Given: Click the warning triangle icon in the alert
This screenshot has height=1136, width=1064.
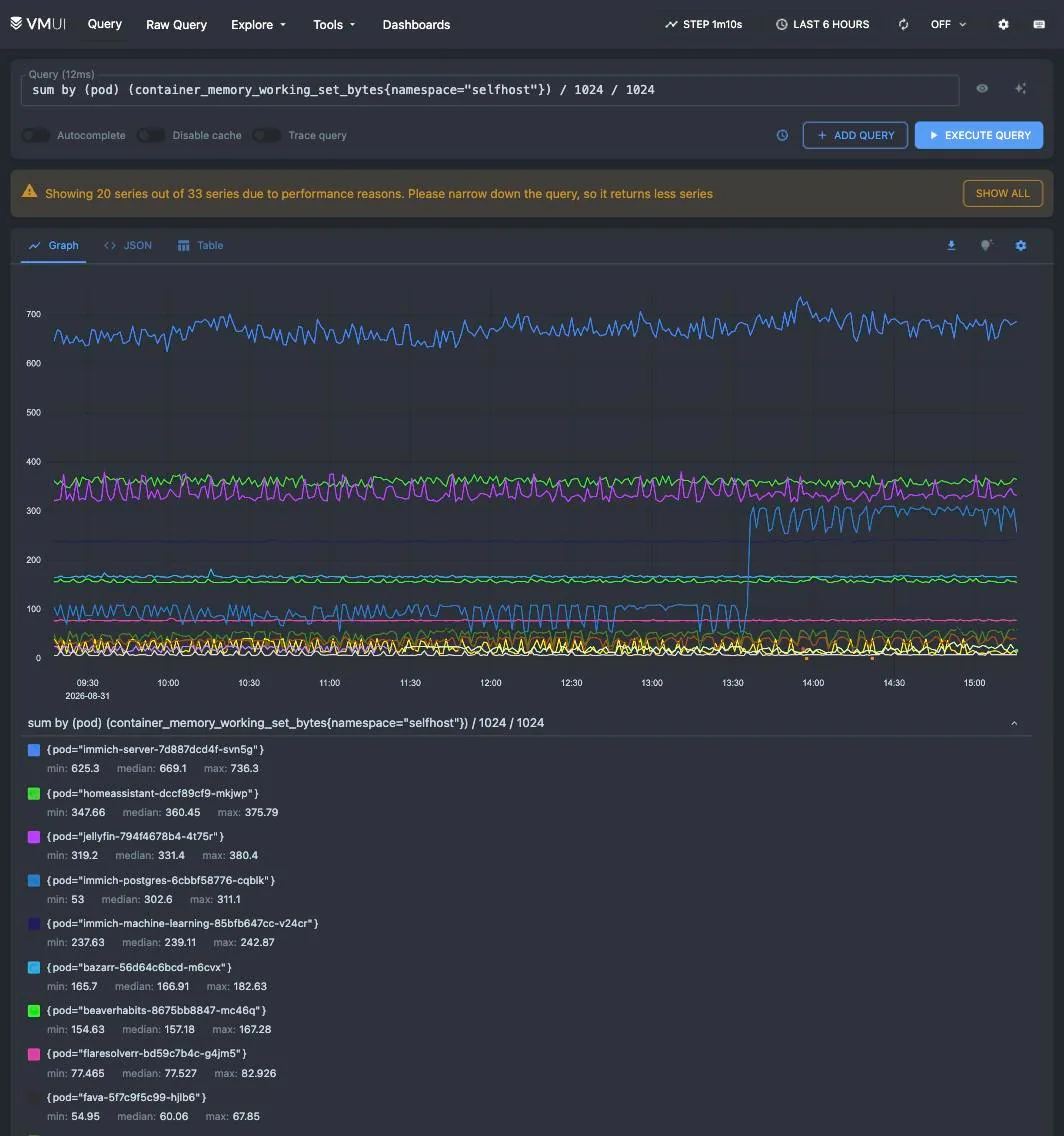Looking at the screenshot, I should pos(29,191).
